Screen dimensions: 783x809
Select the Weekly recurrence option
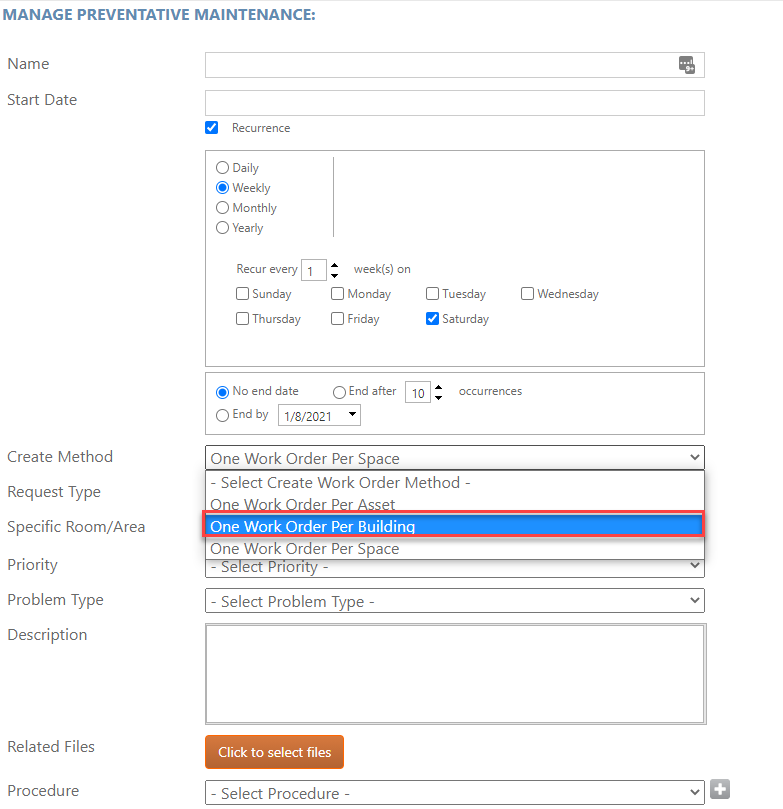[222, 188]
